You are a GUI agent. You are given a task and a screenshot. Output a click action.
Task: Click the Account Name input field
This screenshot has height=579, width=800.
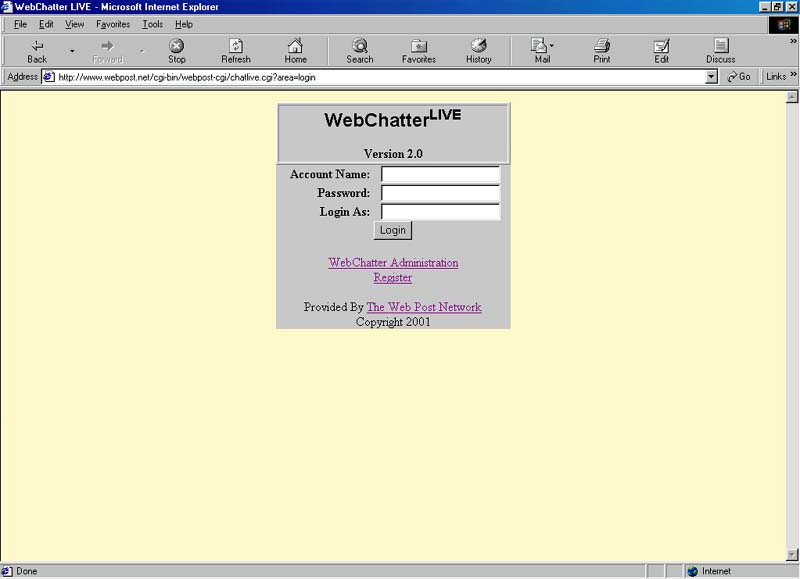(x=440, y=174)
